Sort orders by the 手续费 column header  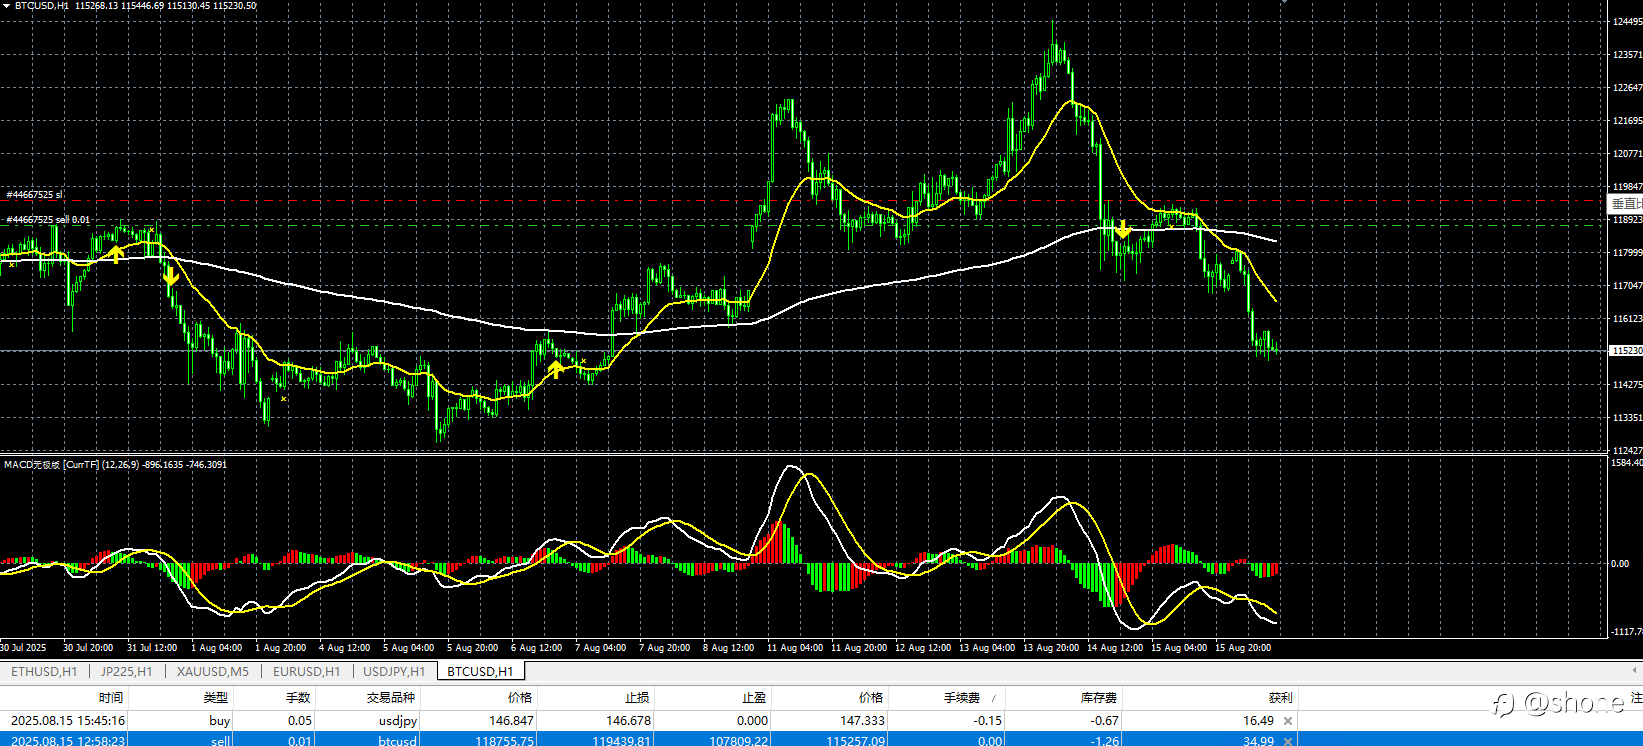(x=962, y=698)
